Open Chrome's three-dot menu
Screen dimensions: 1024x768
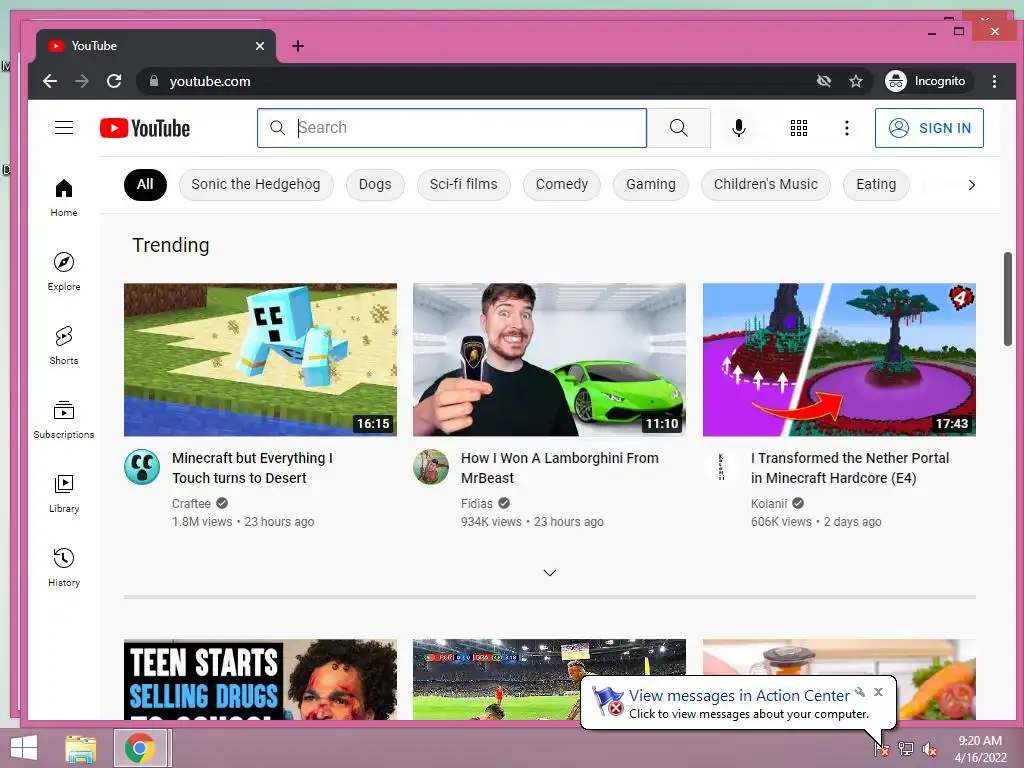coord(994,81)
